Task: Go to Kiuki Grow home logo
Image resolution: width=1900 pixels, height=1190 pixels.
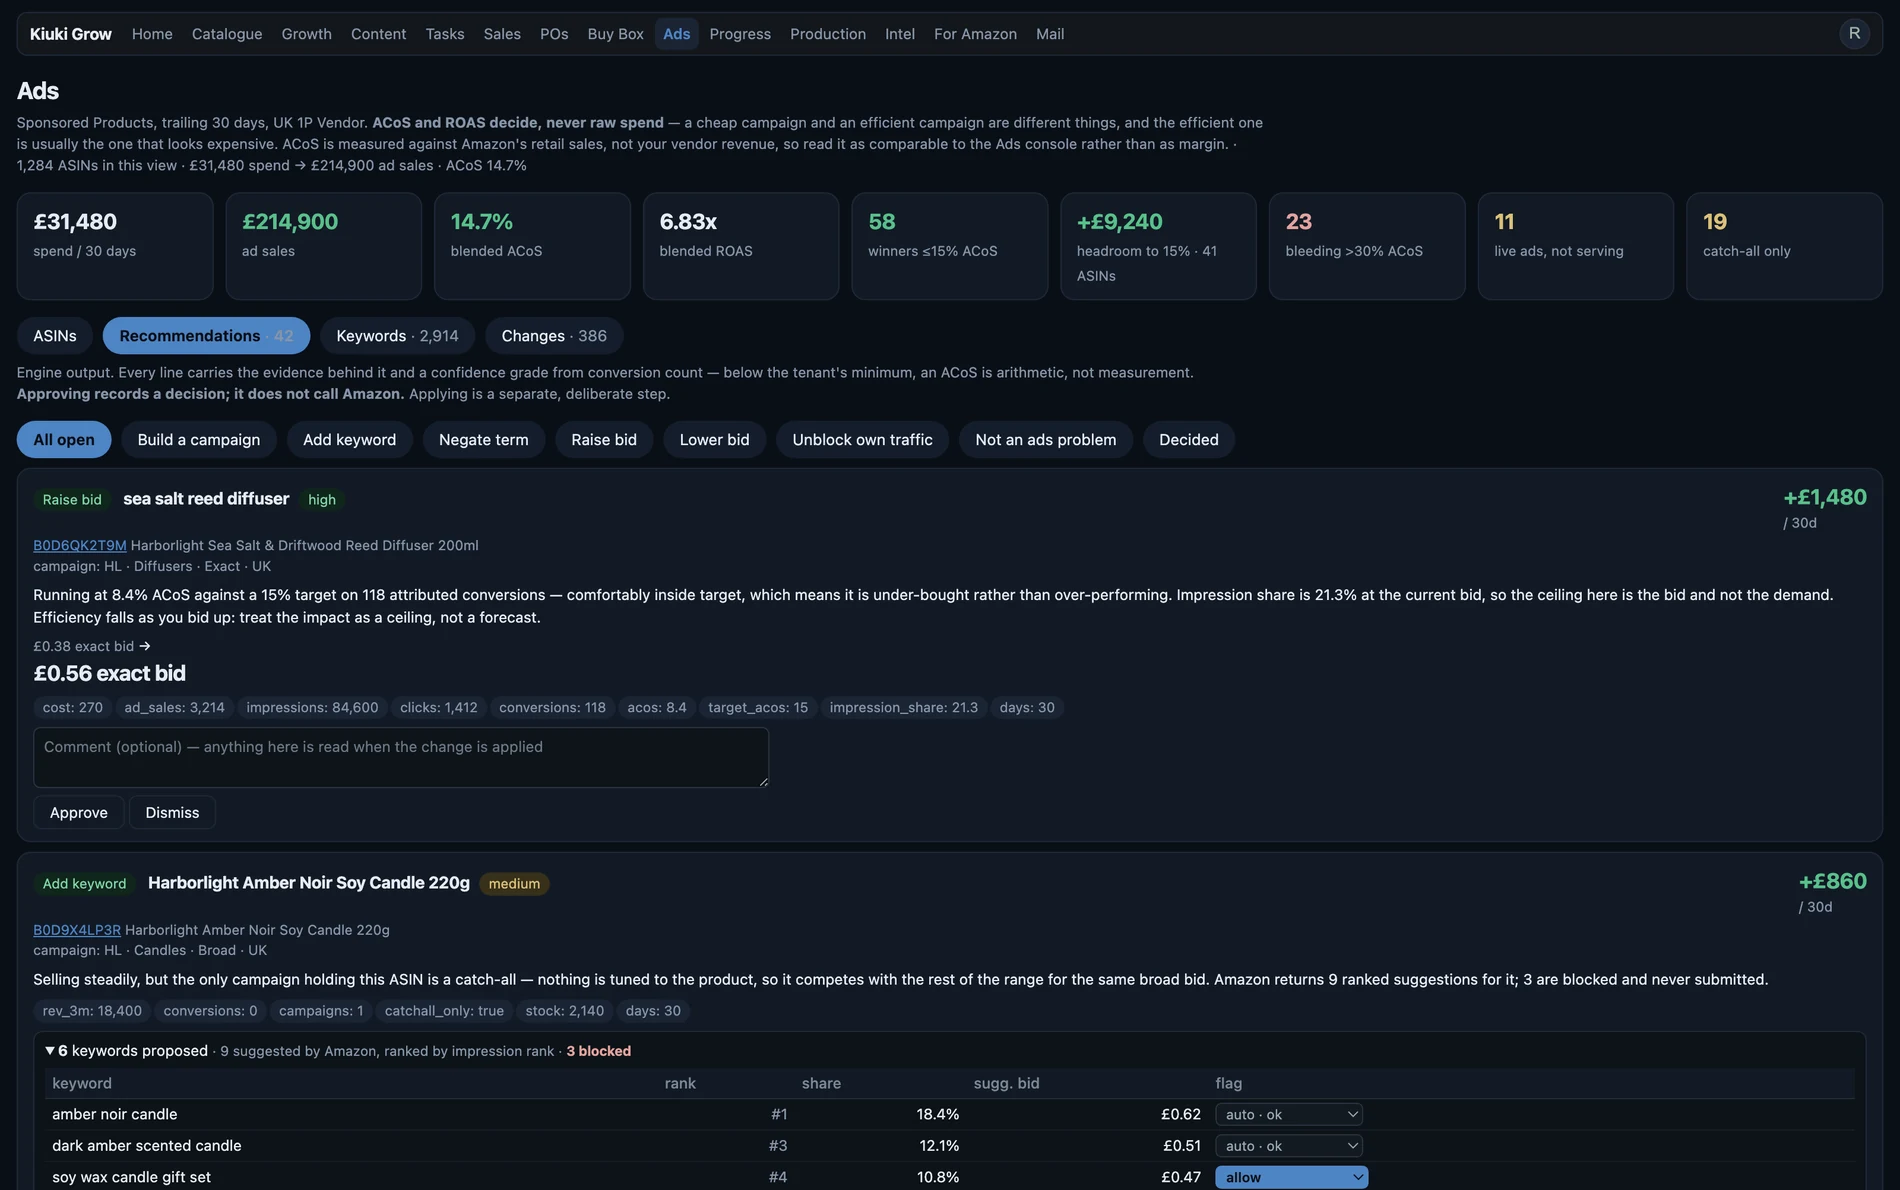Action: point(70,33)
